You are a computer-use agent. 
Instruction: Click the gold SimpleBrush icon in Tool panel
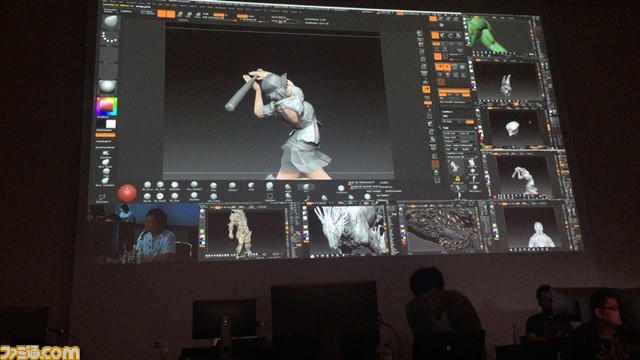pos(458,179)
